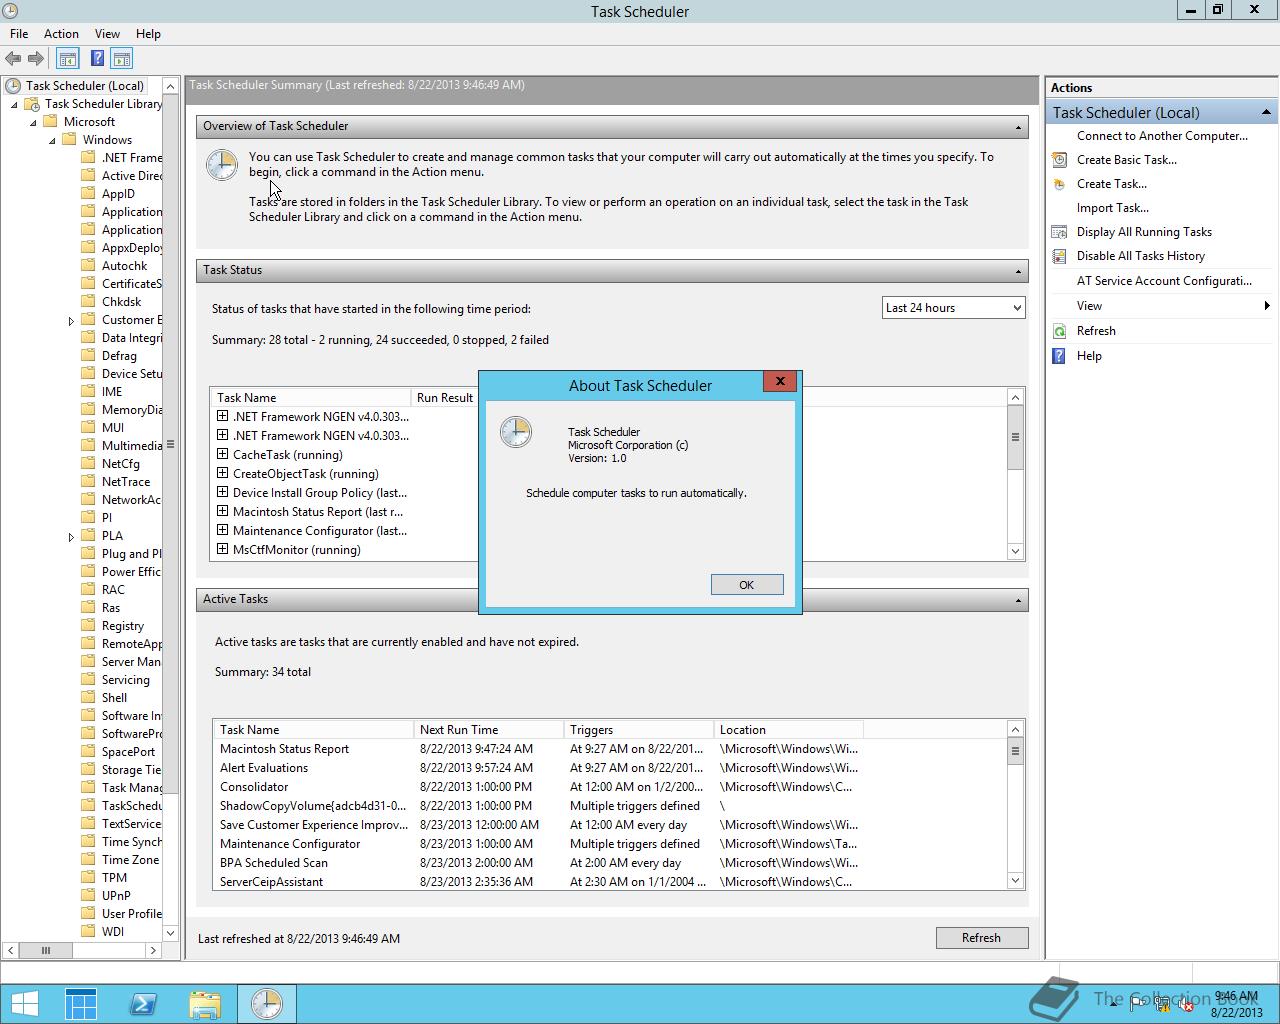Click the Defrag folder icon in tree
The height and width of the screenshot is (1024, 1280).
pyautogui.click(x=89, y=356)
